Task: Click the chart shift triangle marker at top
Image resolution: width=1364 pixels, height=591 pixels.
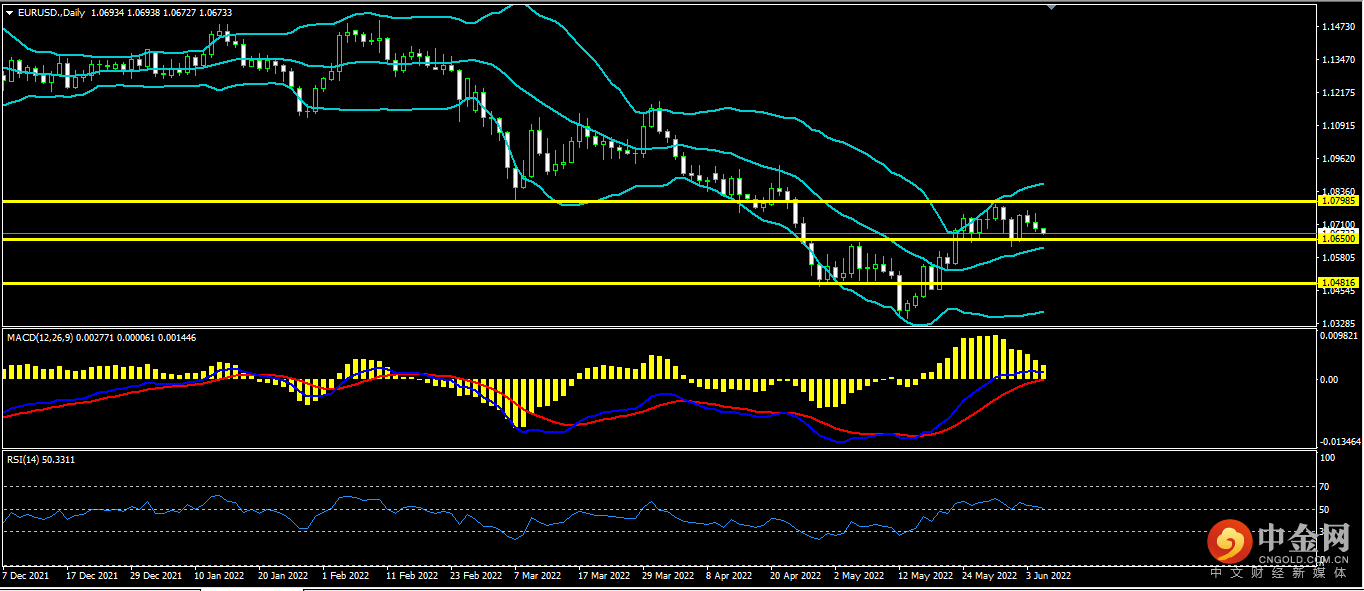Action: coord(1050,7)
